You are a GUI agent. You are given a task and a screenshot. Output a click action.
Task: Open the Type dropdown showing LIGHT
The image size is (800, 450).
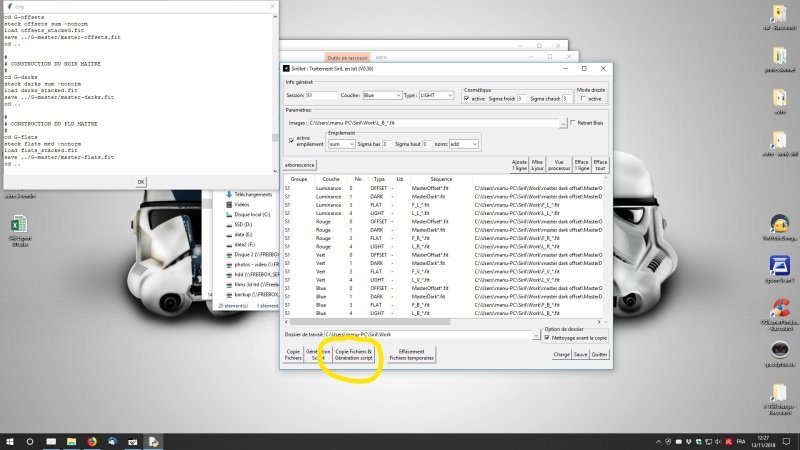point(436,95)
